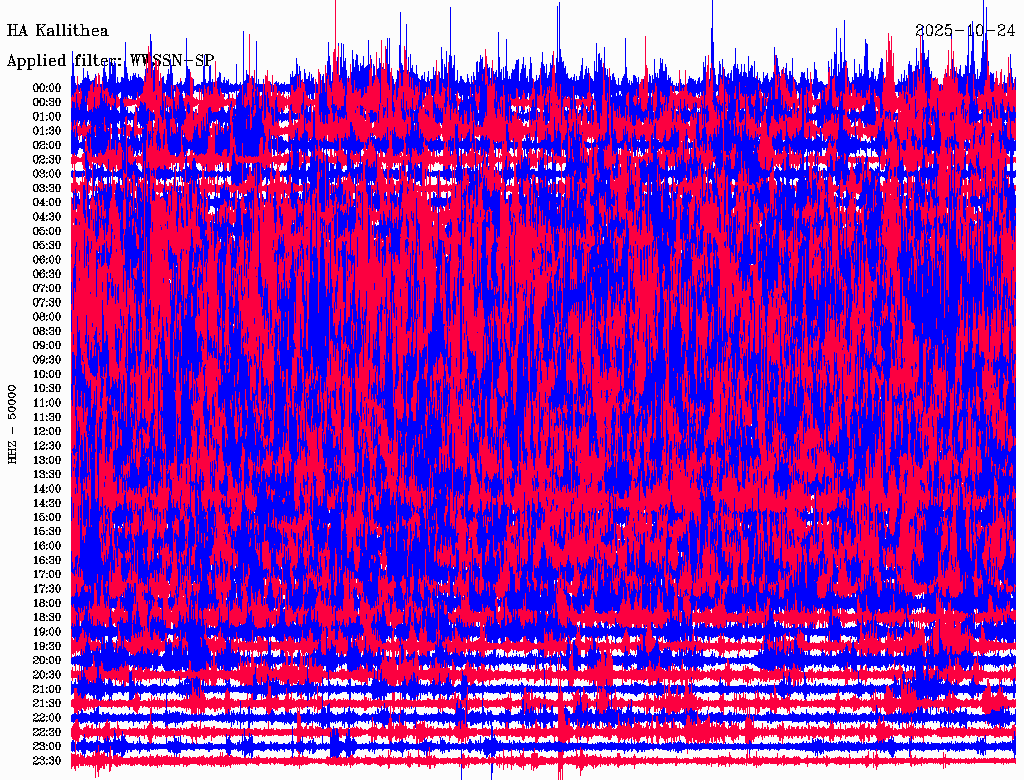Select the 23:30 time label

[47, 760]
